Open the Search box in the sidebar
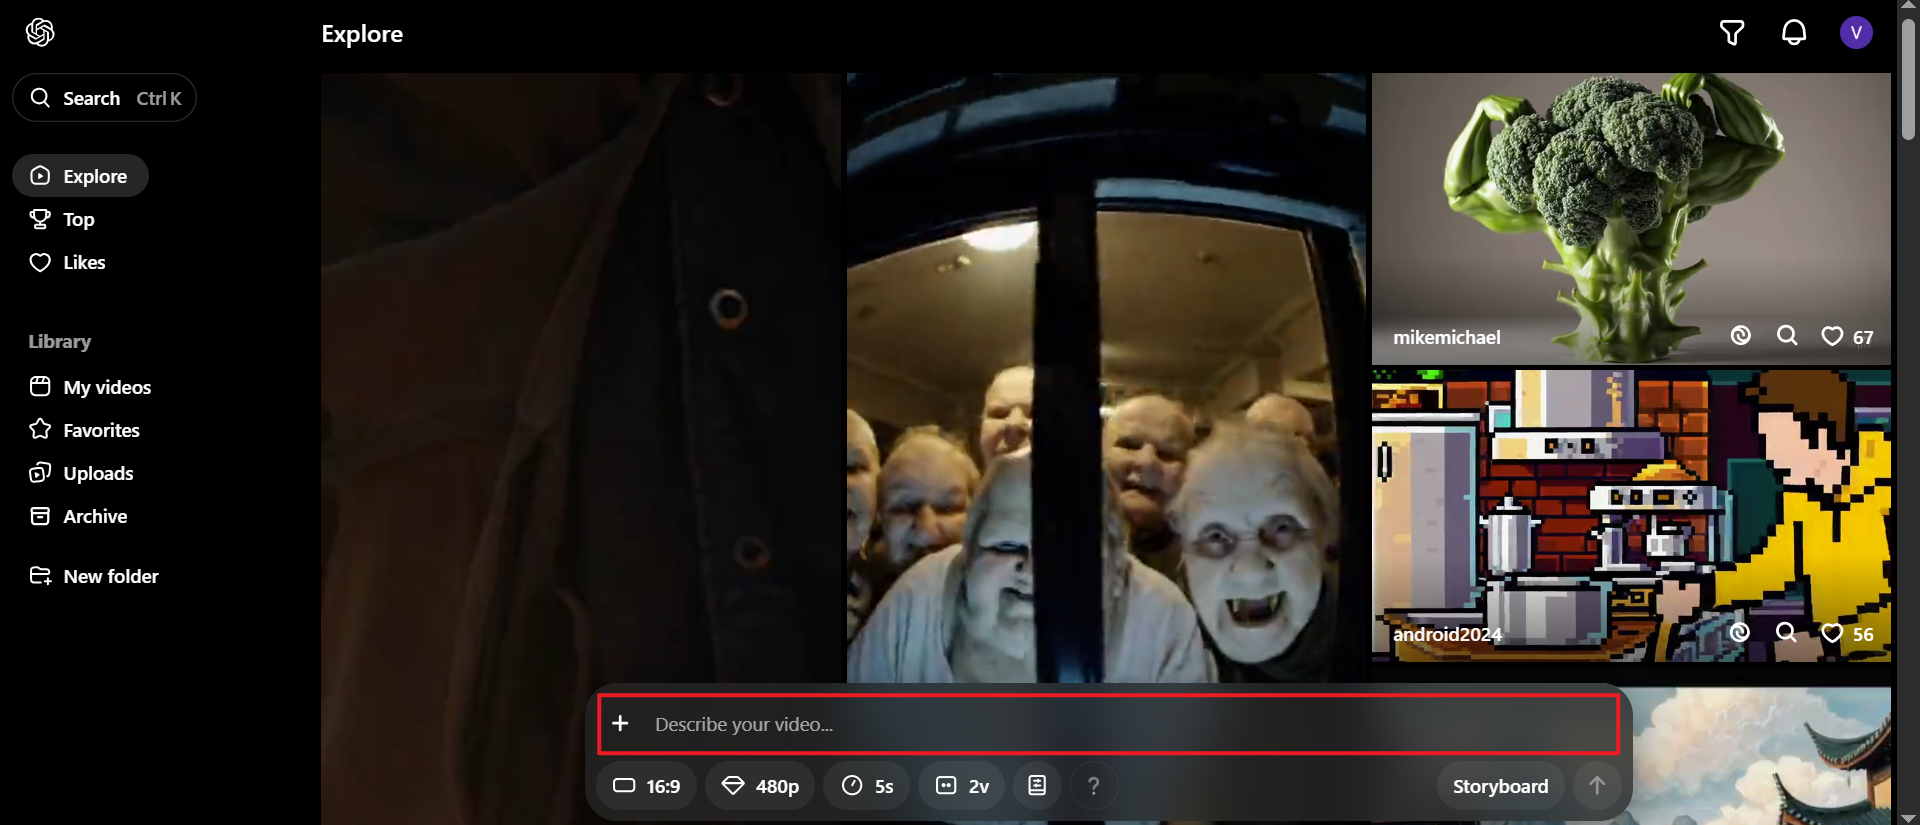Image resolution: width=1920 pixels, height=825 pixels. click(x=104, y=98)
